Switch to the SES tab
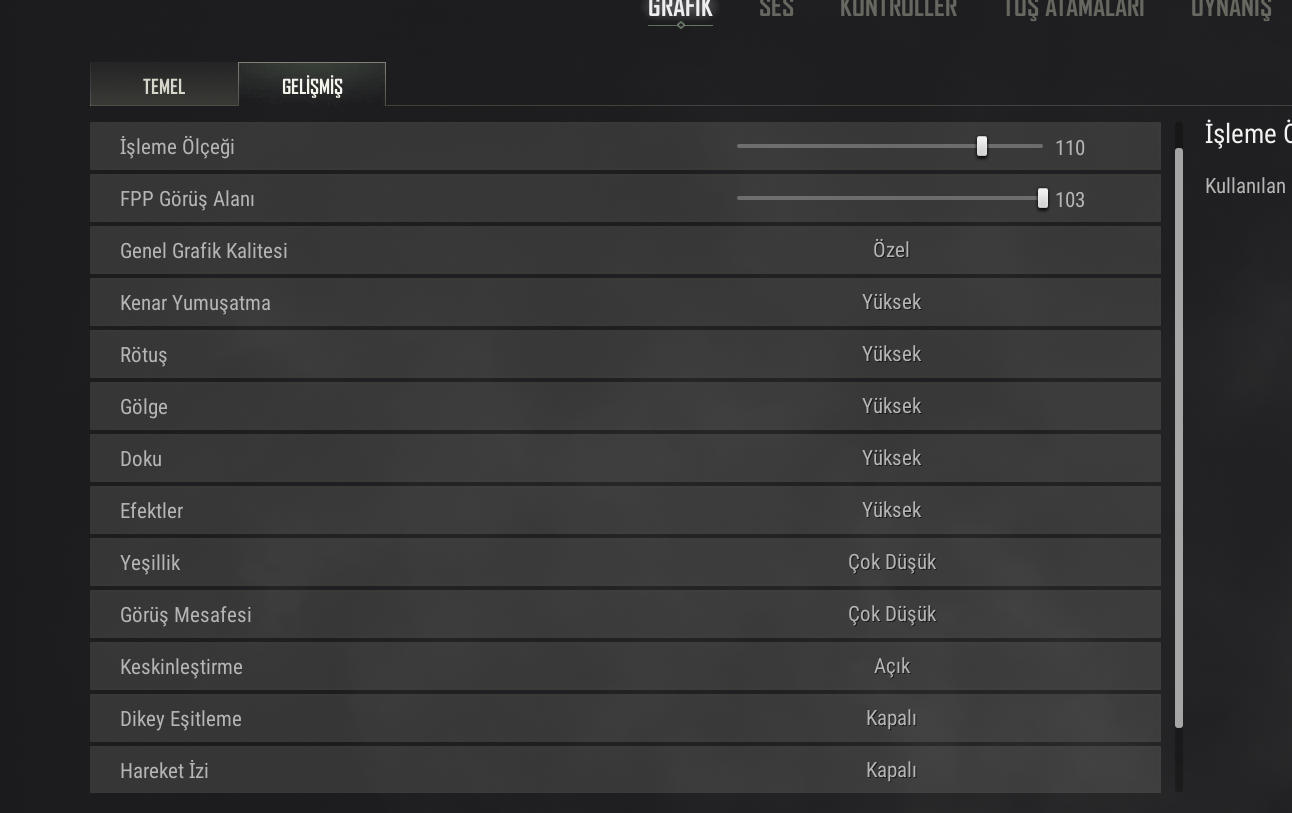This screenshot has width=1292, height=813. (x=776, y=9)
